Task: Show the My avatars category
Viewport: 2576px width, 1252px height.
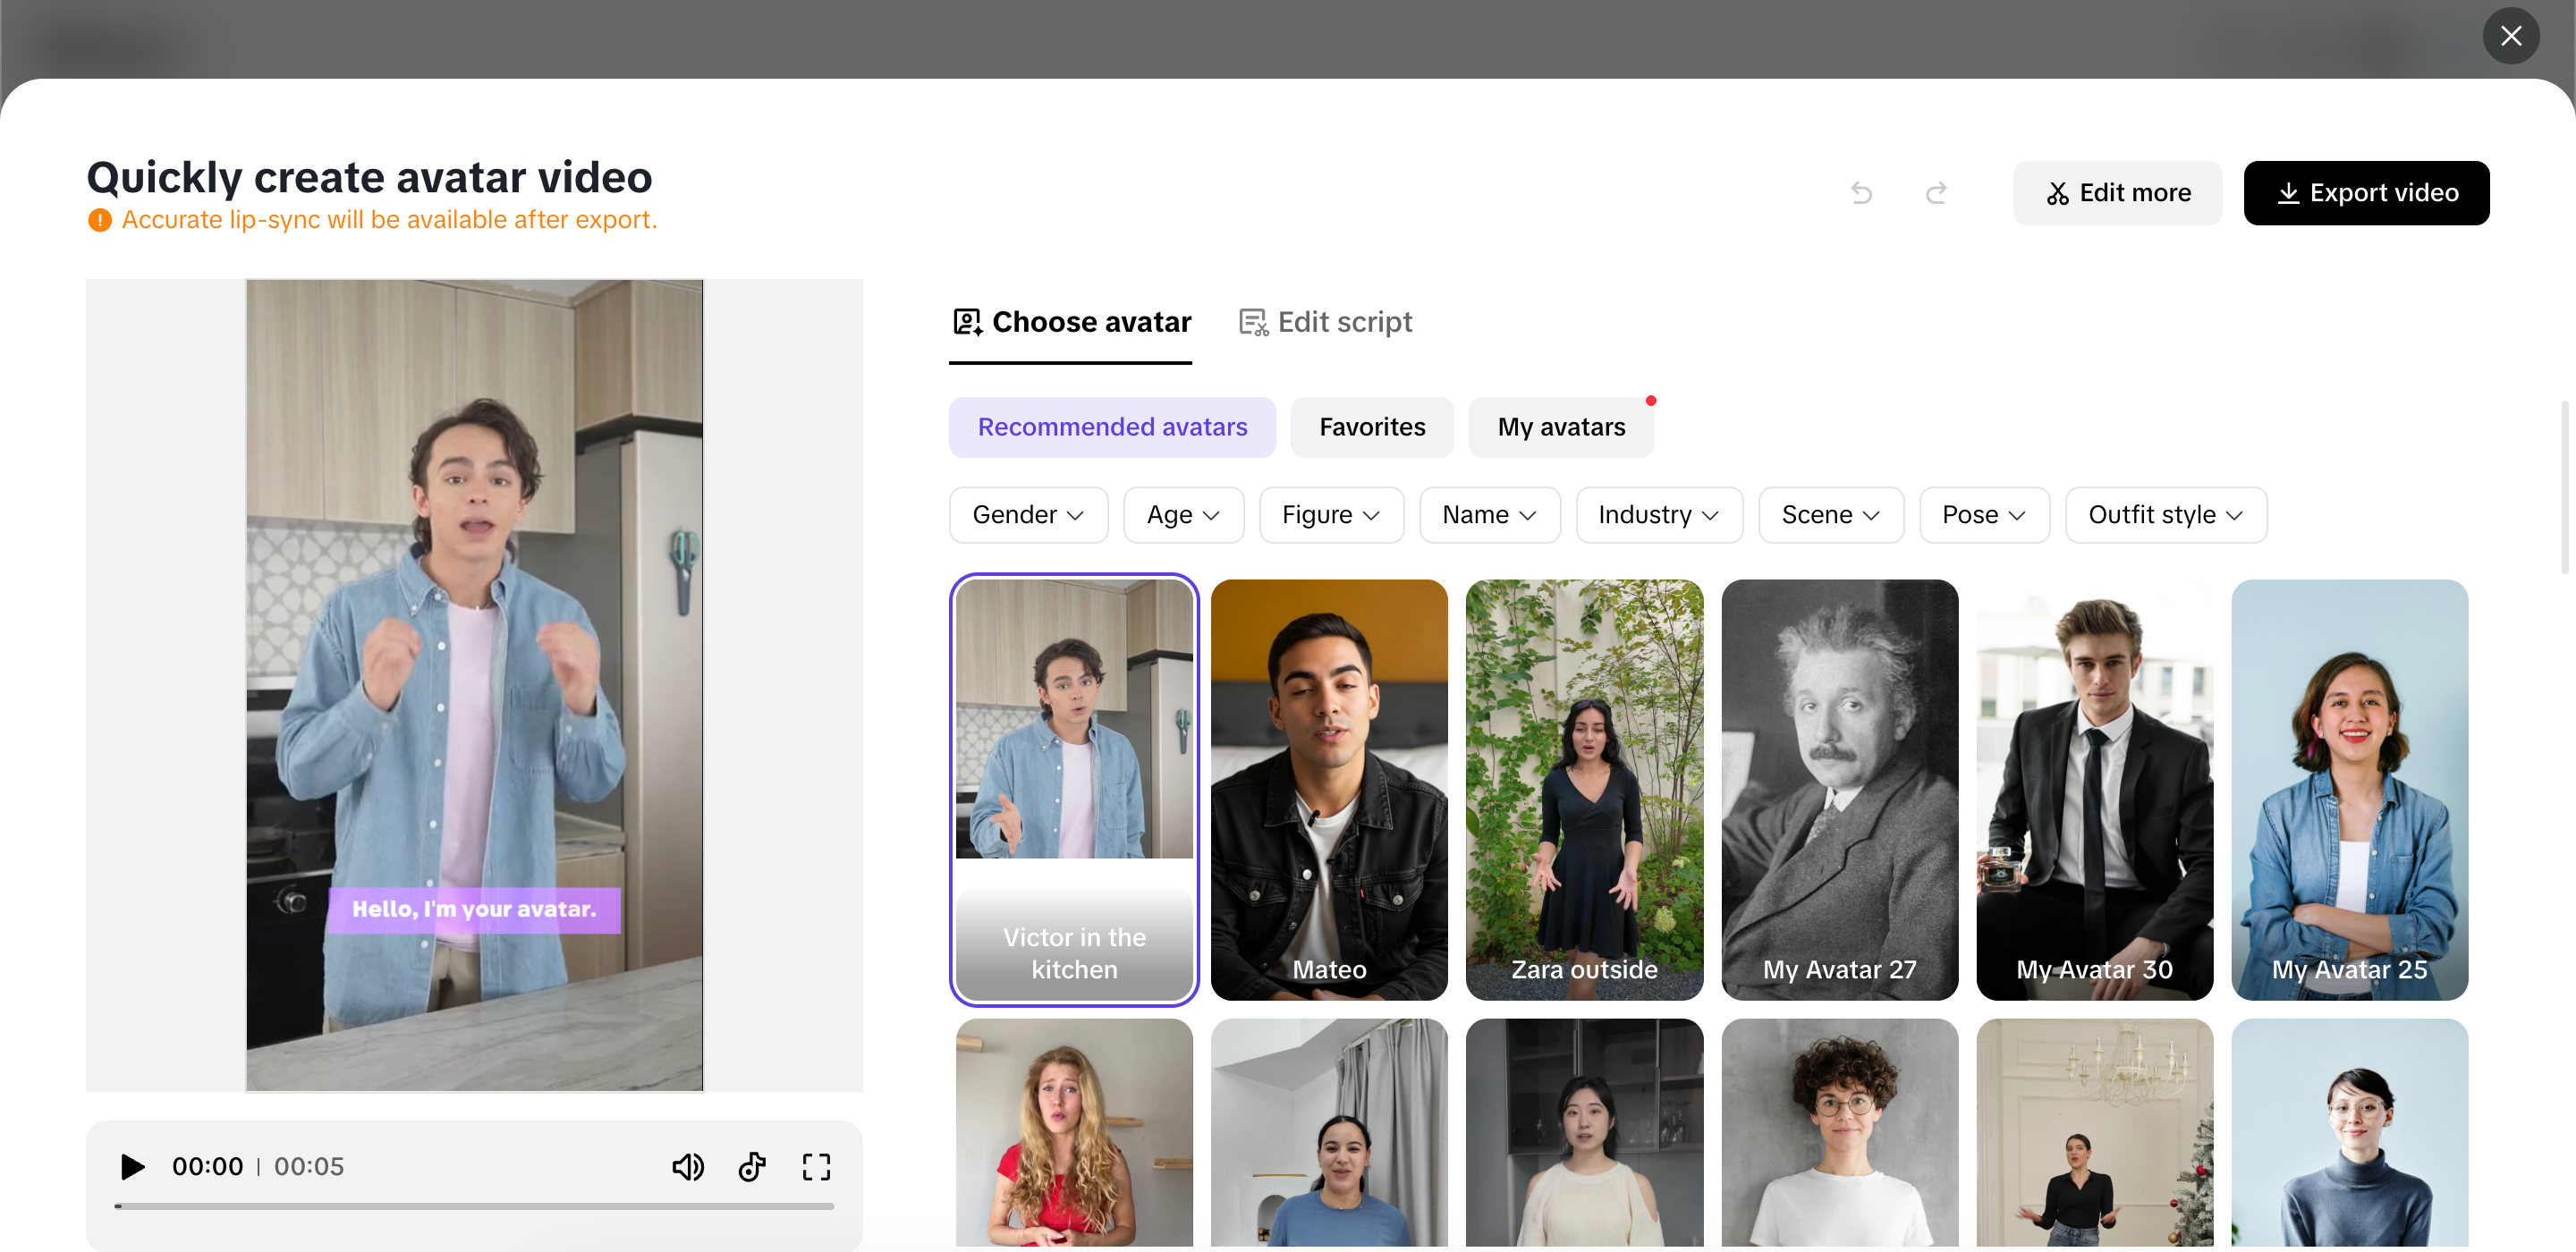Action: 1560,427
